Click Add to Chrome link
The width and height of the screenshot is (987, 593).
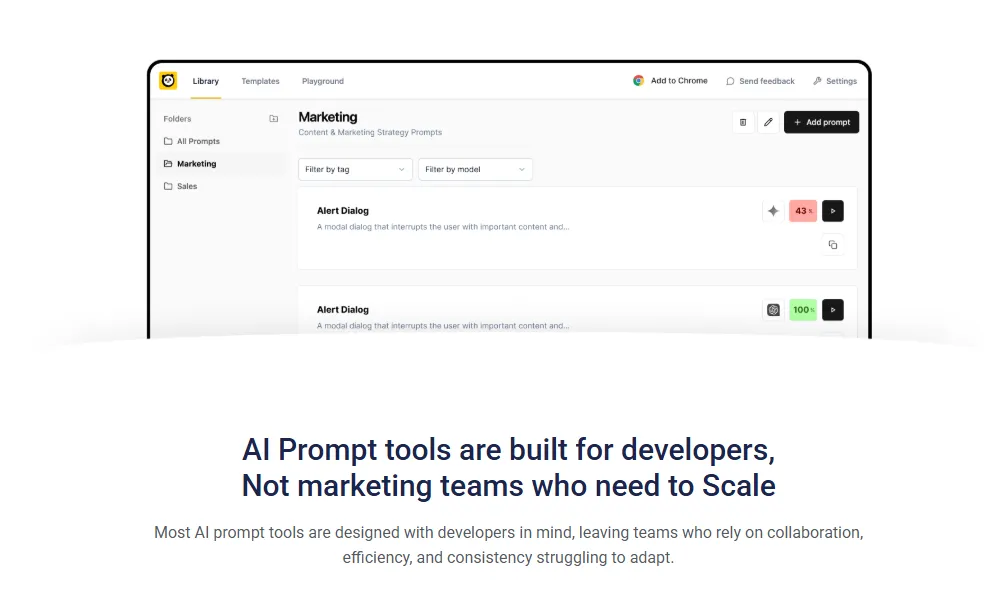tap(670, 81)
